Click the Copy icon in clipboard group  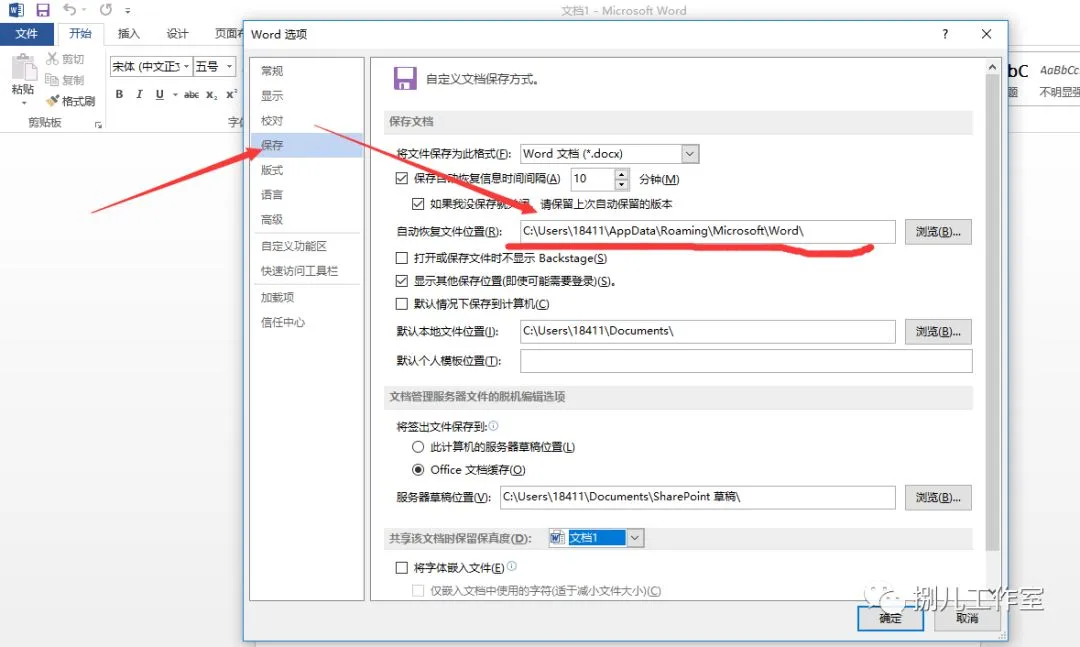(52, 80)
